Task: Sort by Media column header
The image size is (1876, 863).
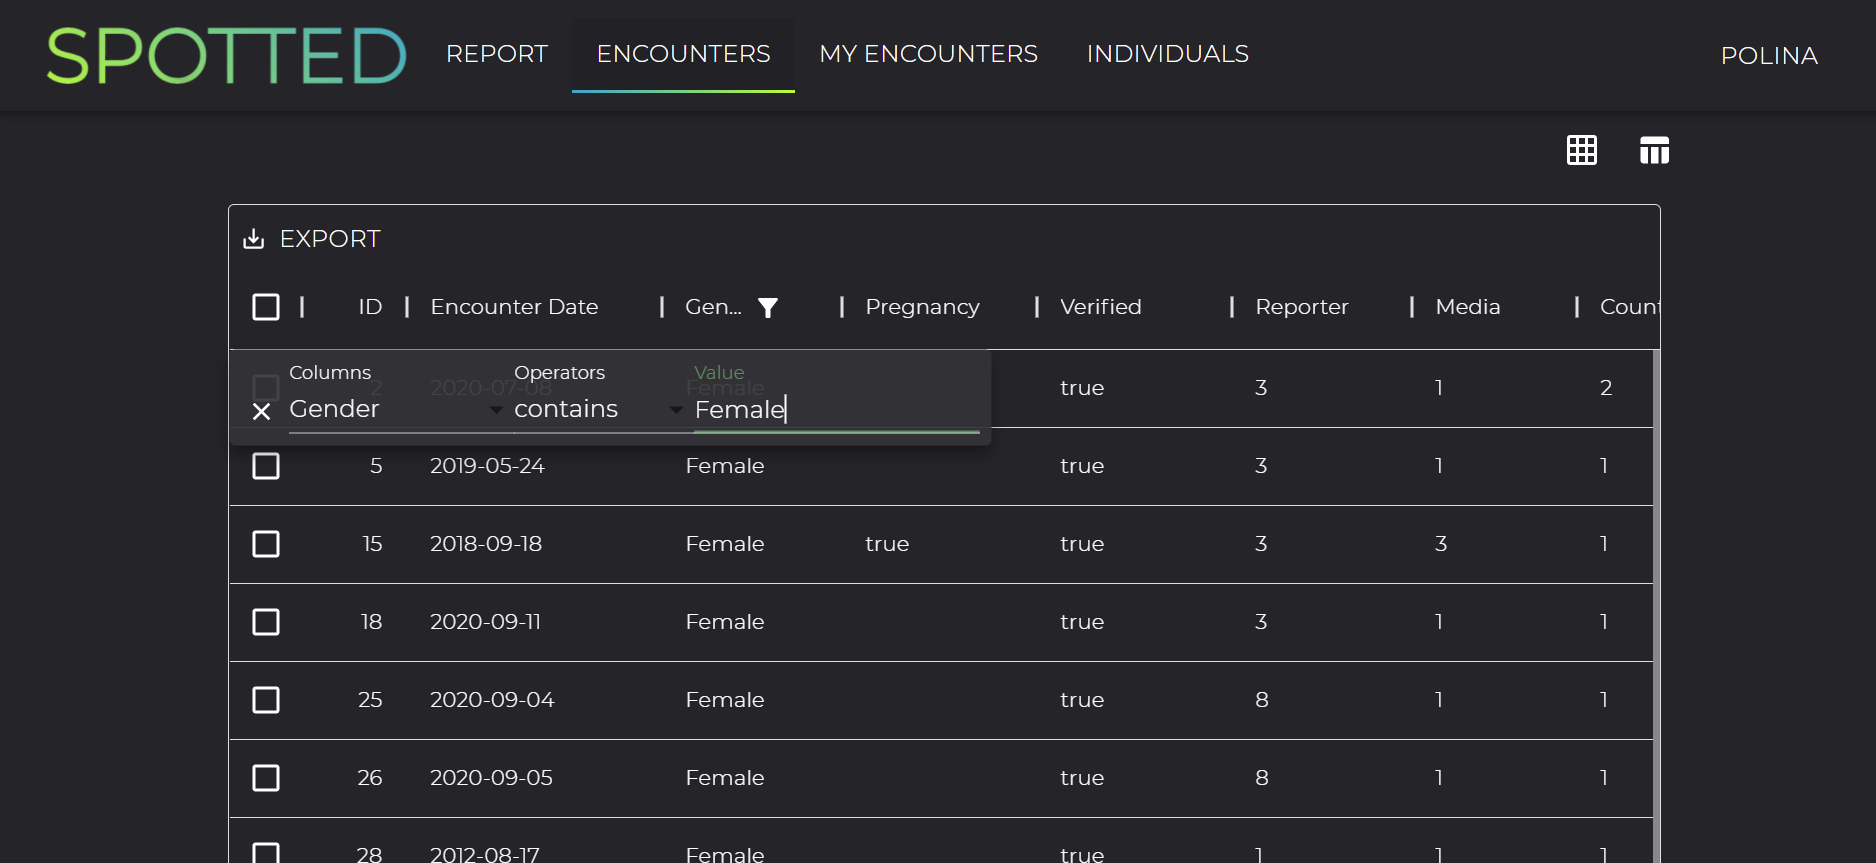Action: pyautogui.click(x=1467, y=307)
